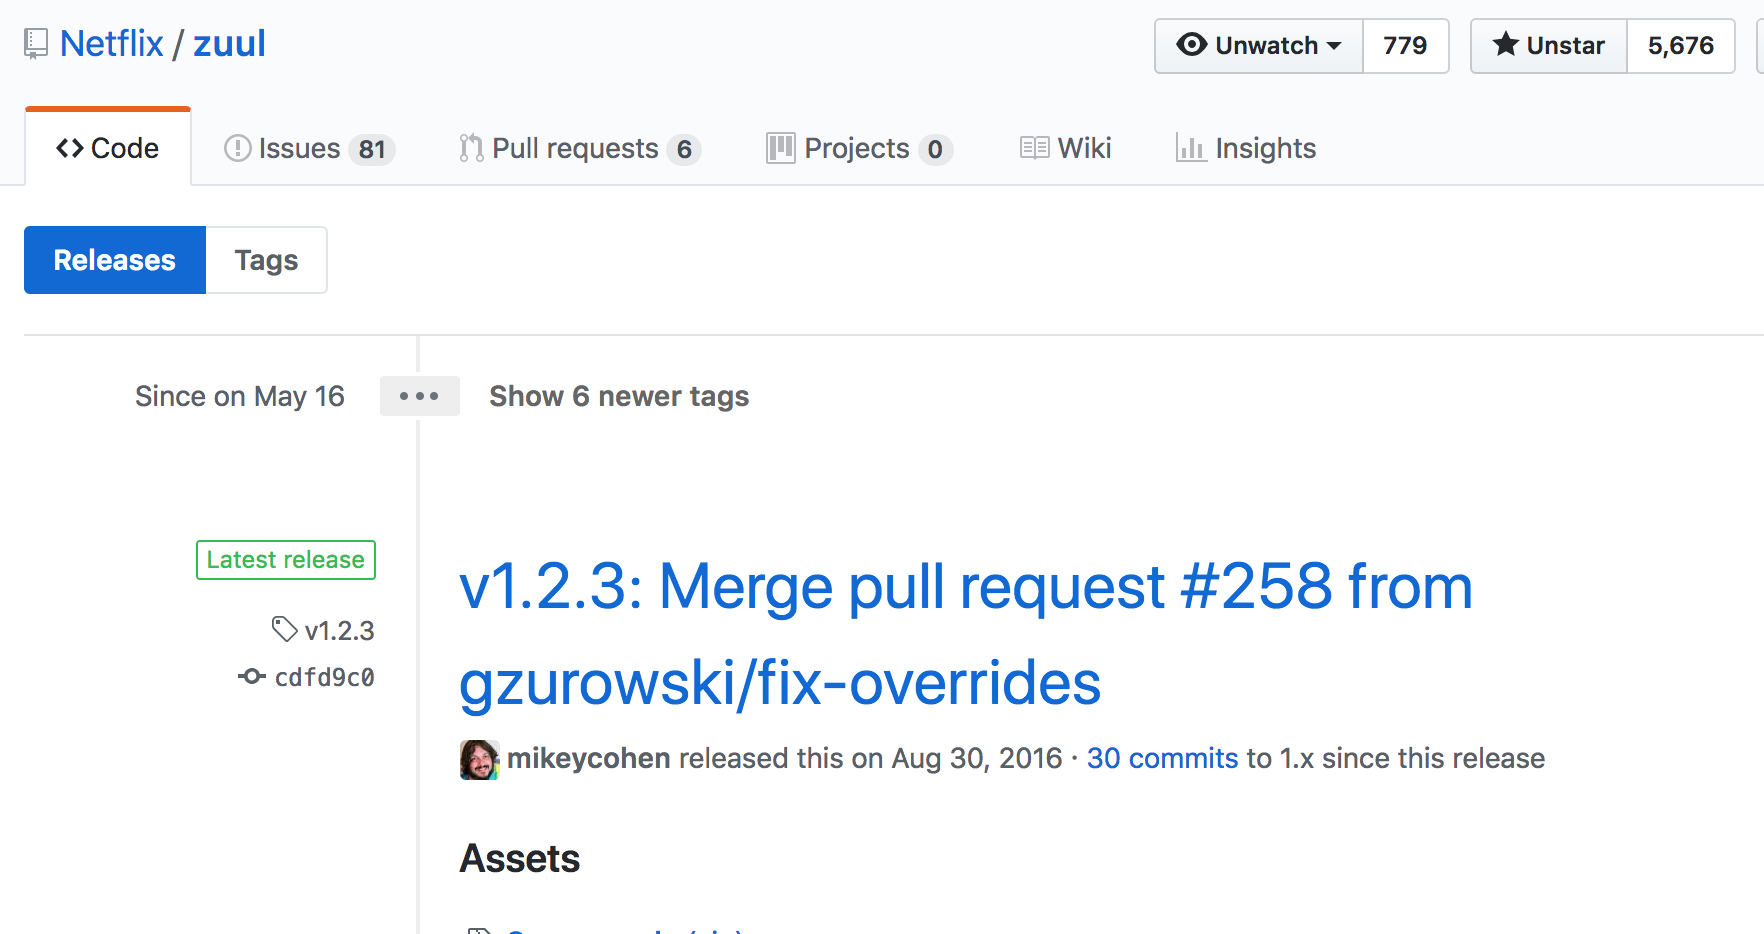Image resolution: width=1764 pixels, height=934 pixels.
Task: Click mikeycohen's avatar thumbnail
Action: 479,760
